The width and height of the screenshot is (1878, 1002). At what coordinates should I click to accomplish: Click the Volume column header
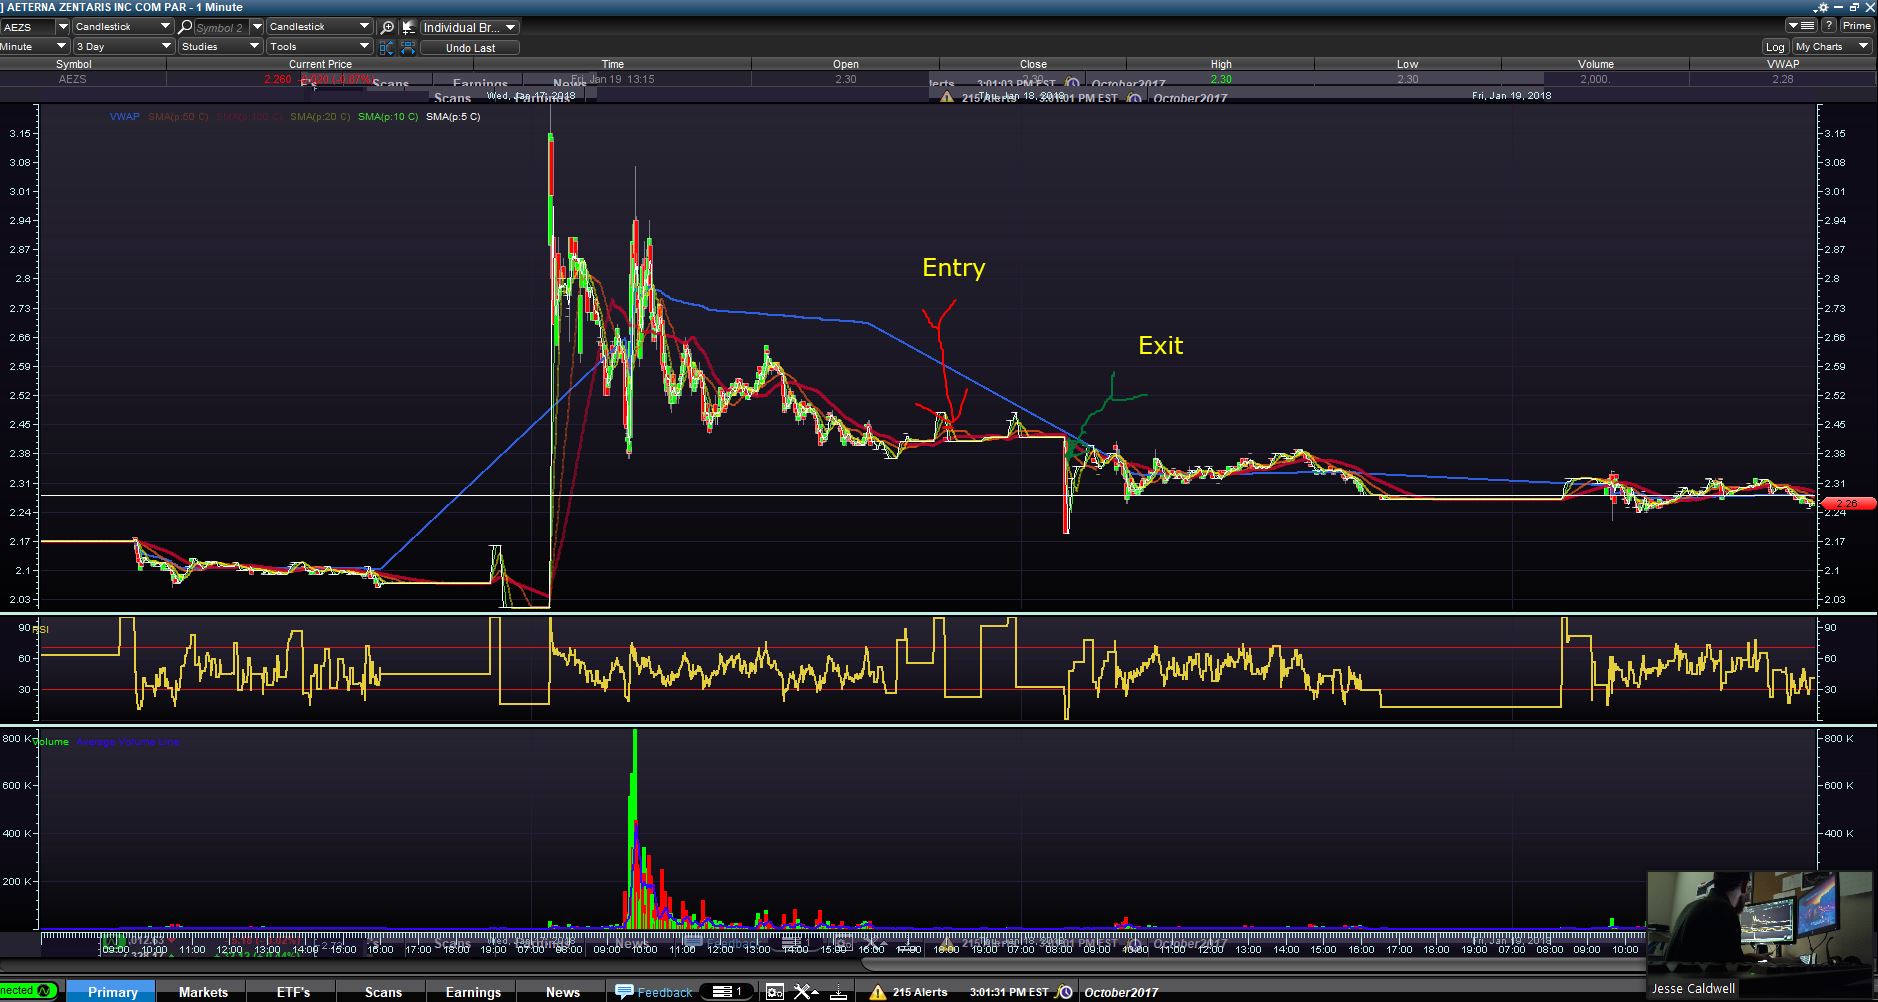click(x=1595, y=64)
